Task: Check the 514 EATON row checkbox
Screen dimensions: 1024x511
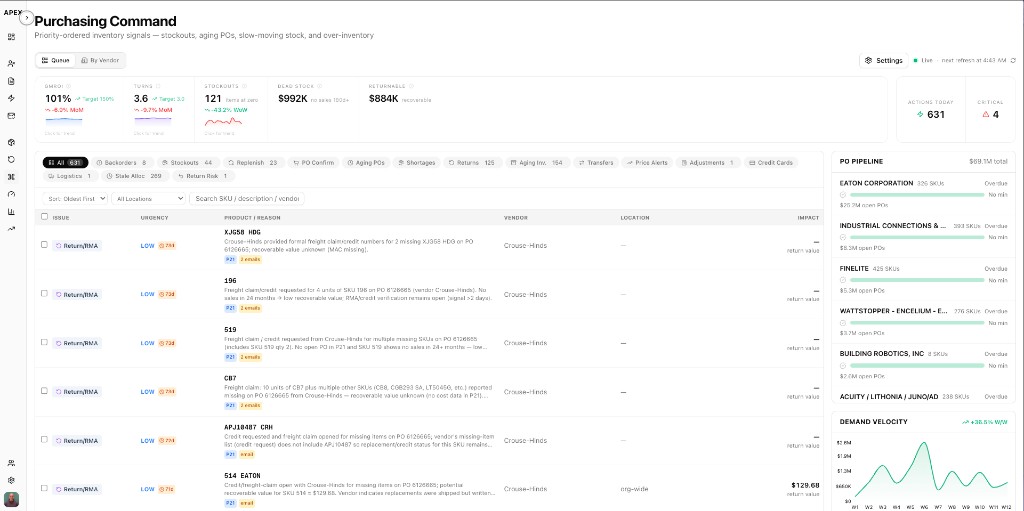Action: 44,488
